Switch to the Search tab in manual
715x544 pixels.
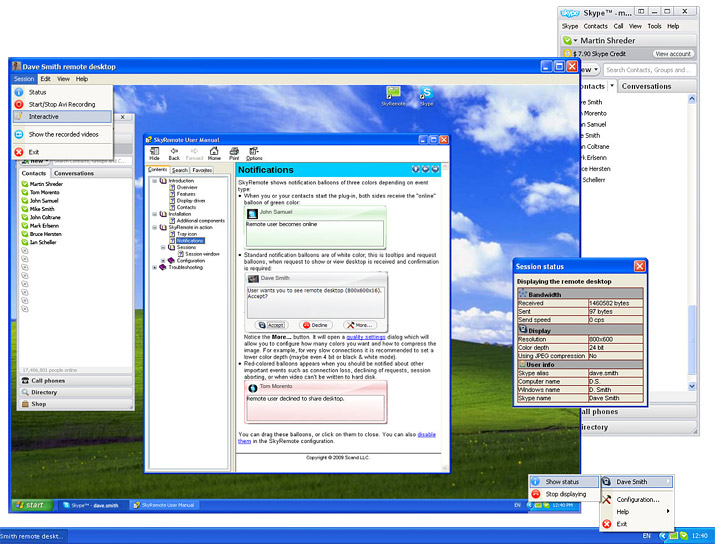pyautogui.click(x=180, y=170)
